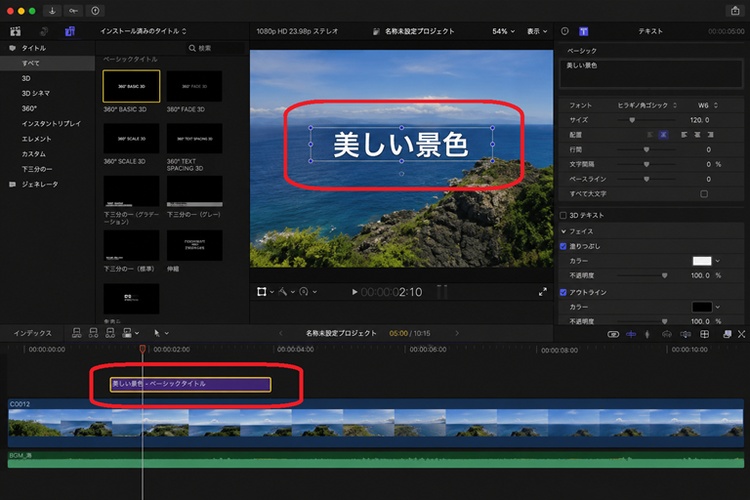
Task: Show the Titles and Generators sidebar
Action: tap(70, 31)
